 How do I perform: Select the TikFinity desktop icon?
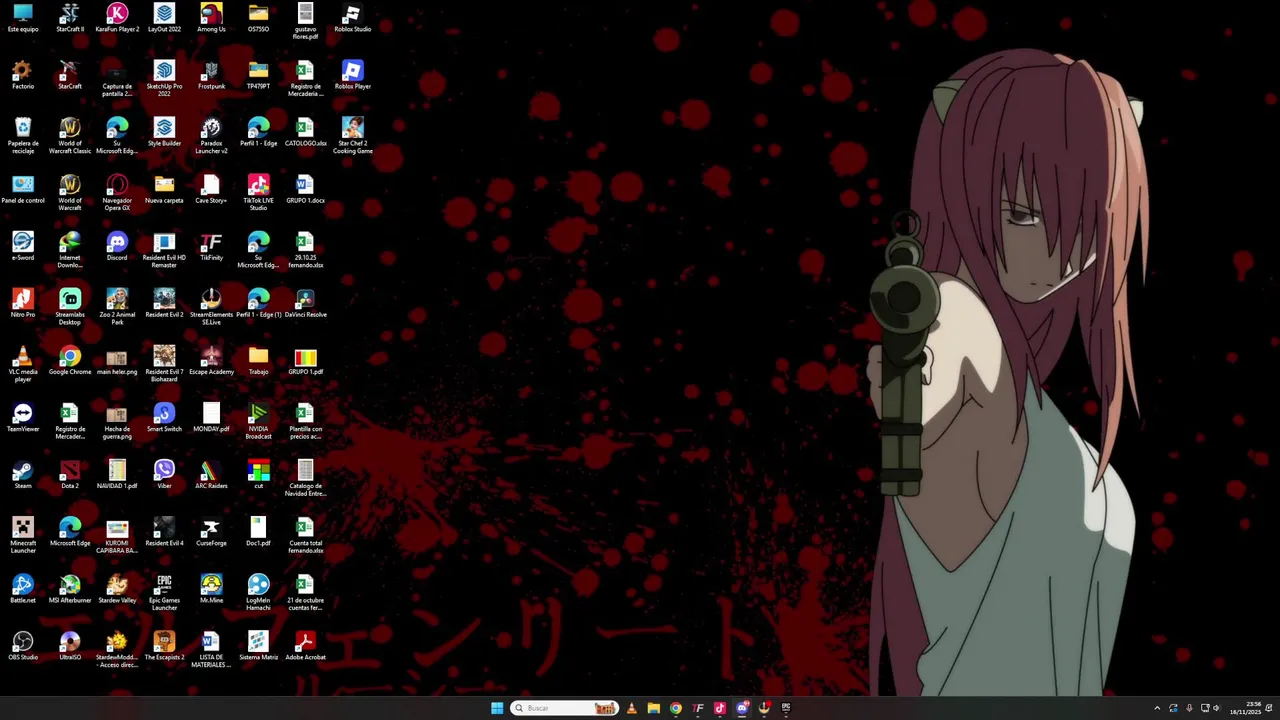point(211,246)
